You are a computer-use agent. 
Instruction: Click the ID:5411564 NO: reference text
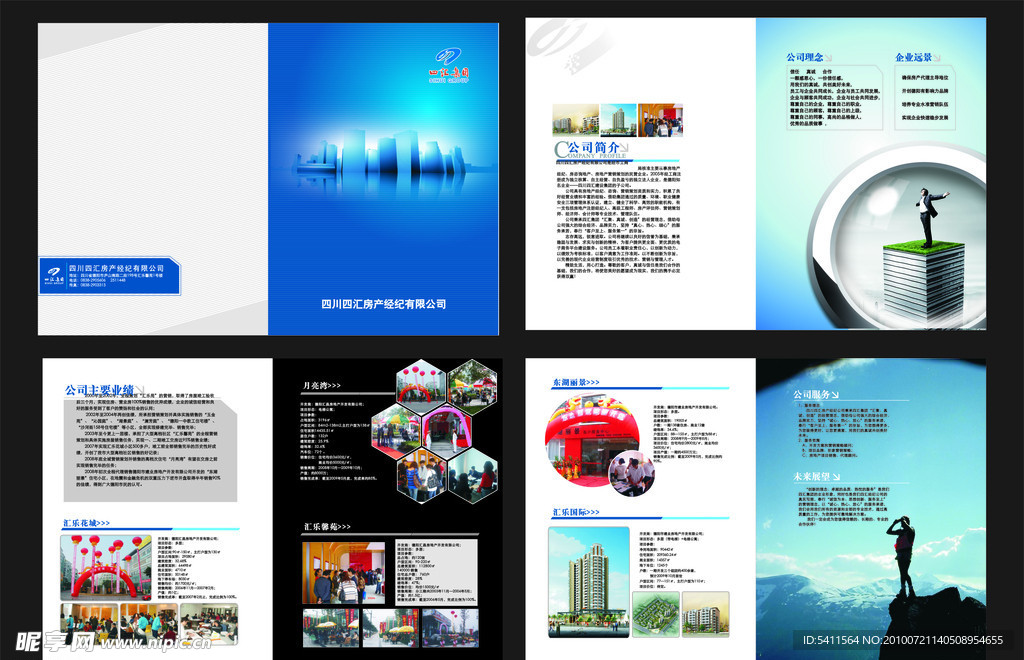click(903, 640)
